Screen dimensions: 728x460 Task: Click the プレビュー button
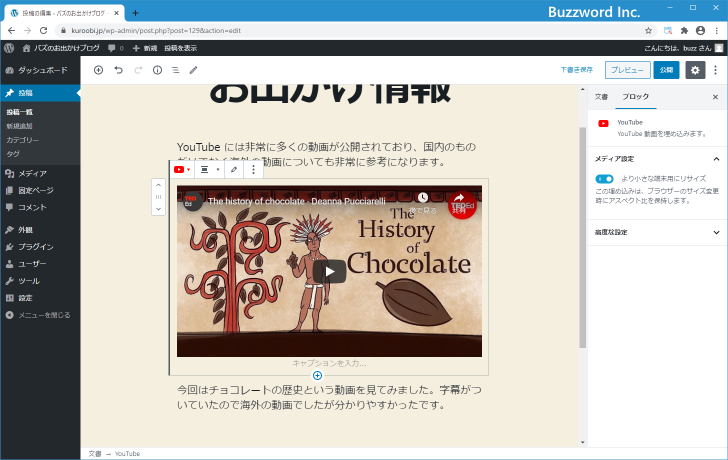coord(627,70)
